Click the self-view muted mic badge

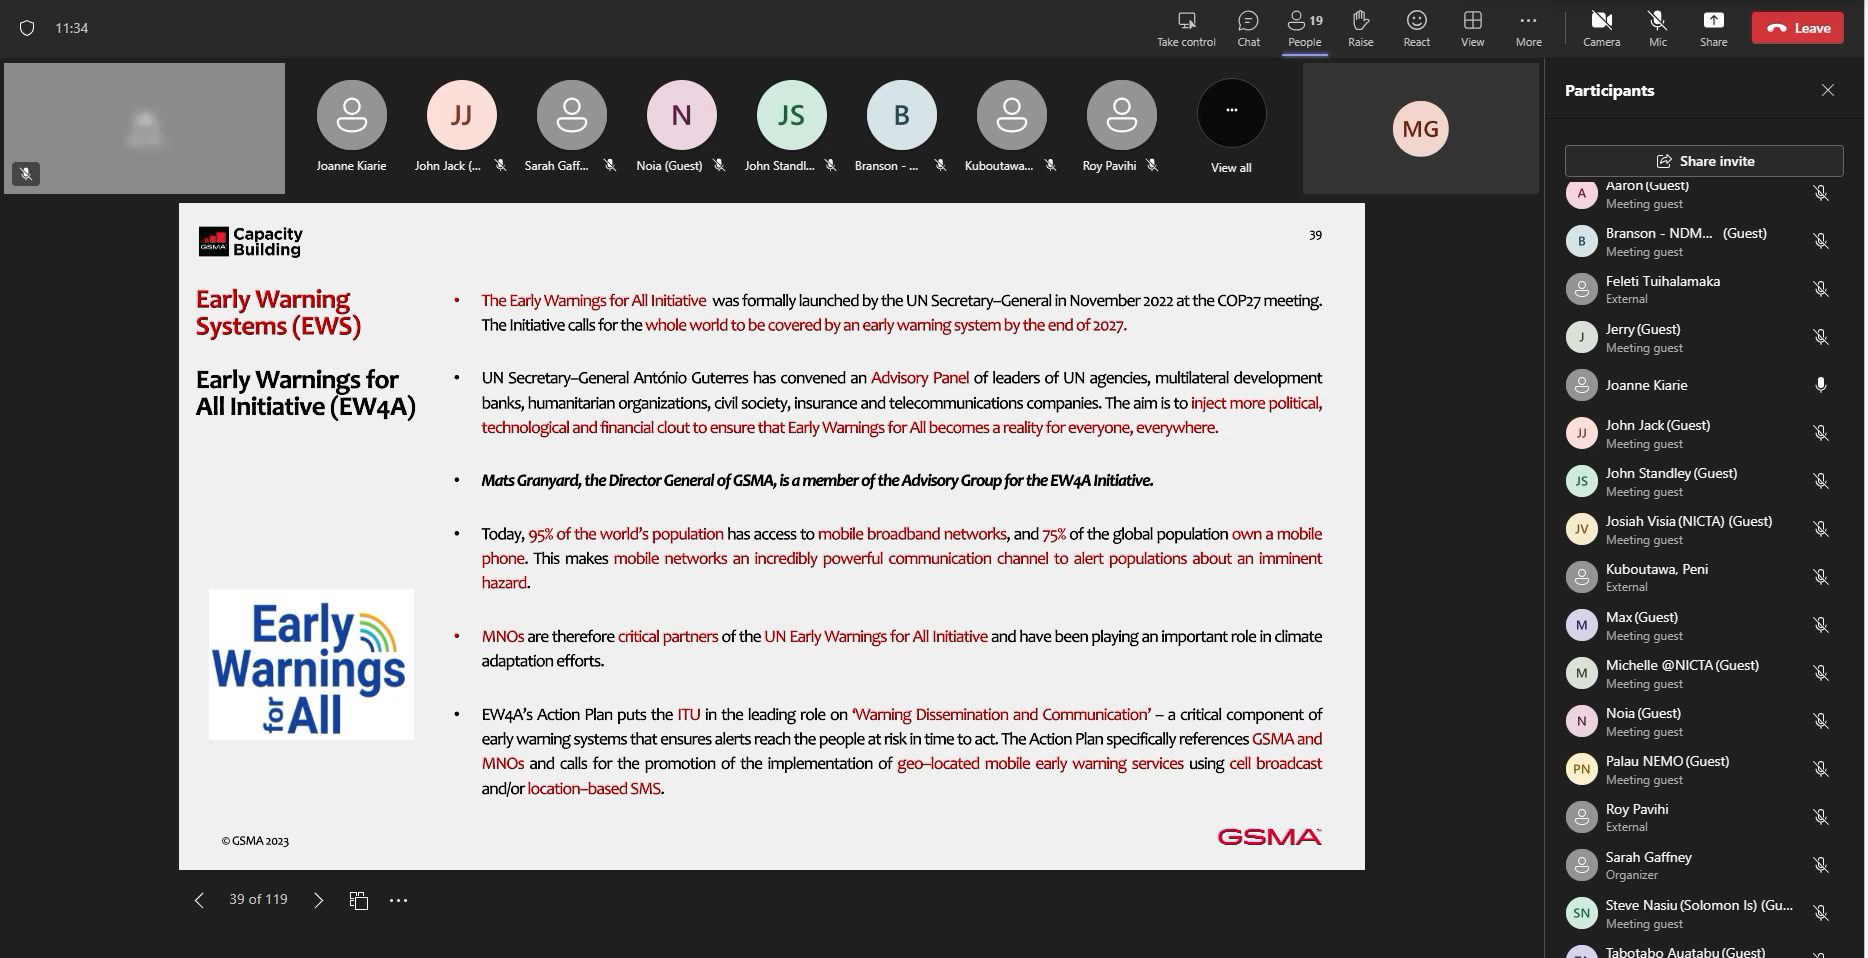click(x=26, y=174)
